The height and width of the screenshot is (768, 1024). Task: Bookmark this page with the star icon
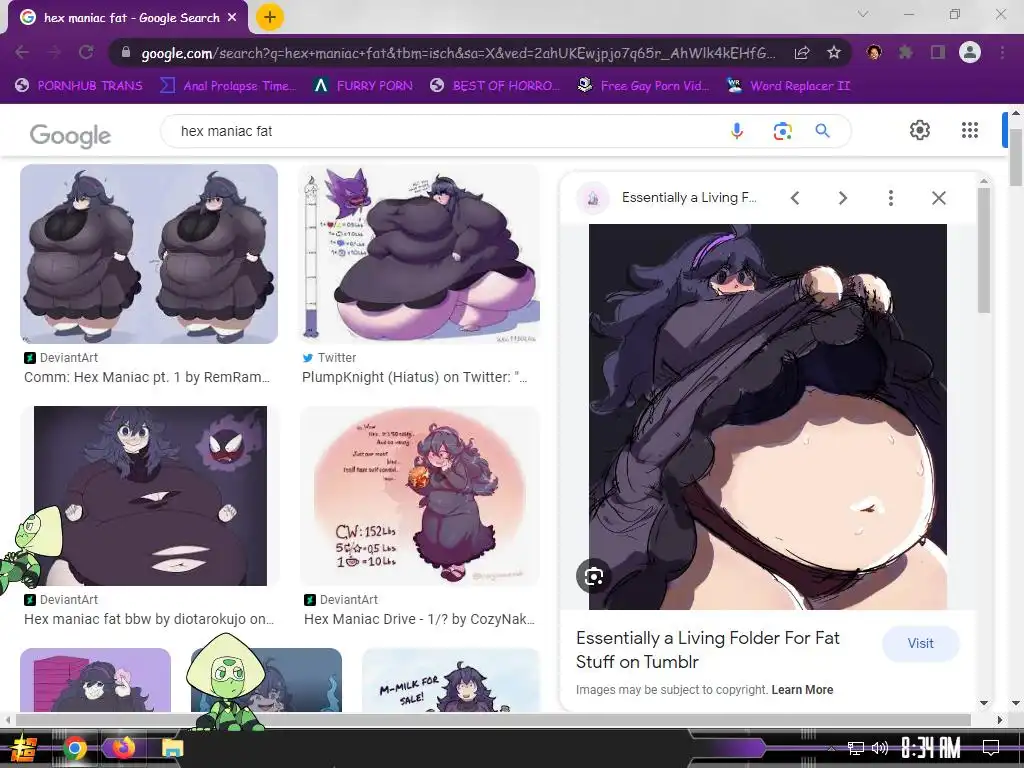click(x=834, y=52)
